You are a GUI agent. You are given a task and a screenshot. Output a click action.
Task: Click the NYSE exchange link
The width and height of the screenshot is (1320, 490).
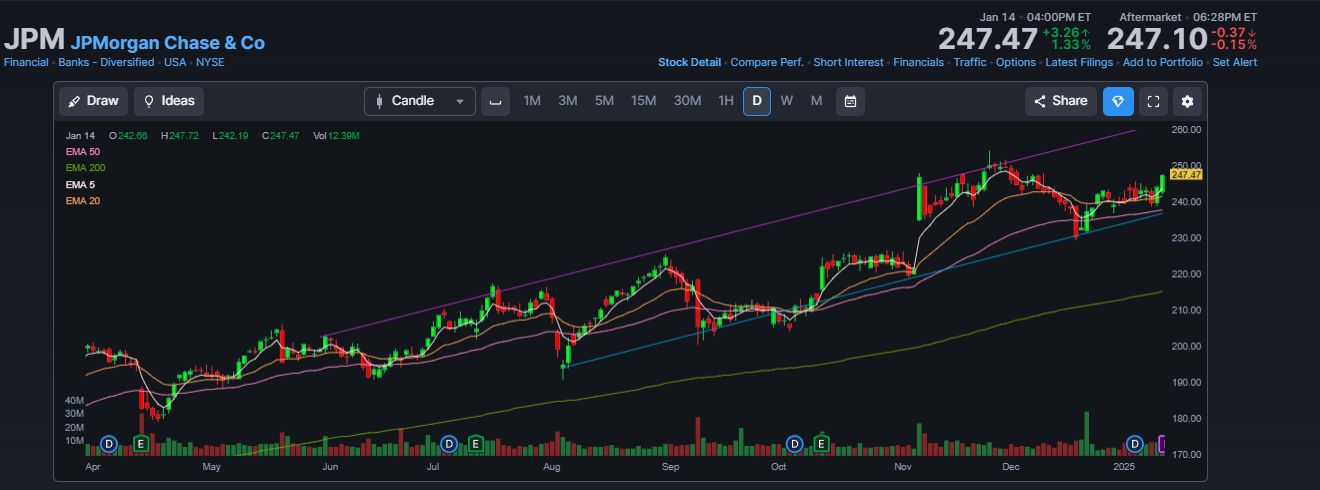(x=210, y=62)
